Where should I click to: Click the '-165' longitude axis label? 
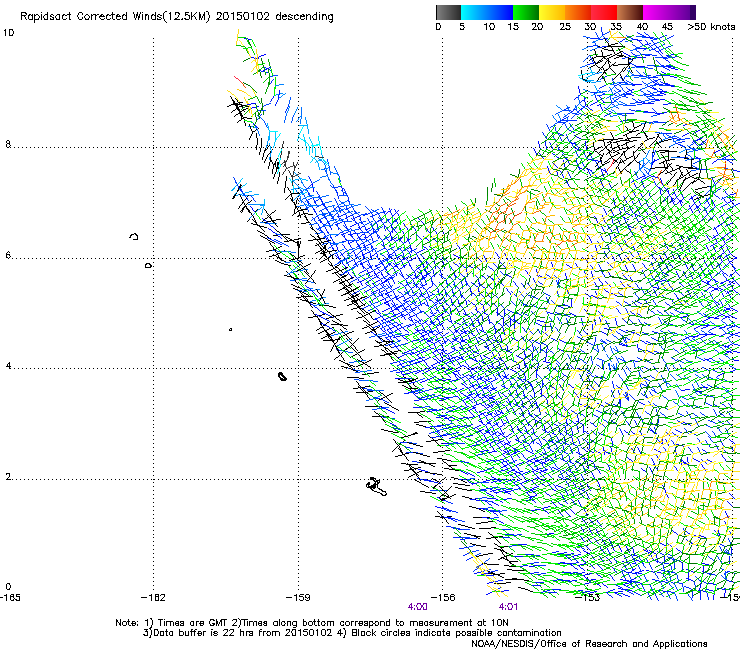pos(10,598)
